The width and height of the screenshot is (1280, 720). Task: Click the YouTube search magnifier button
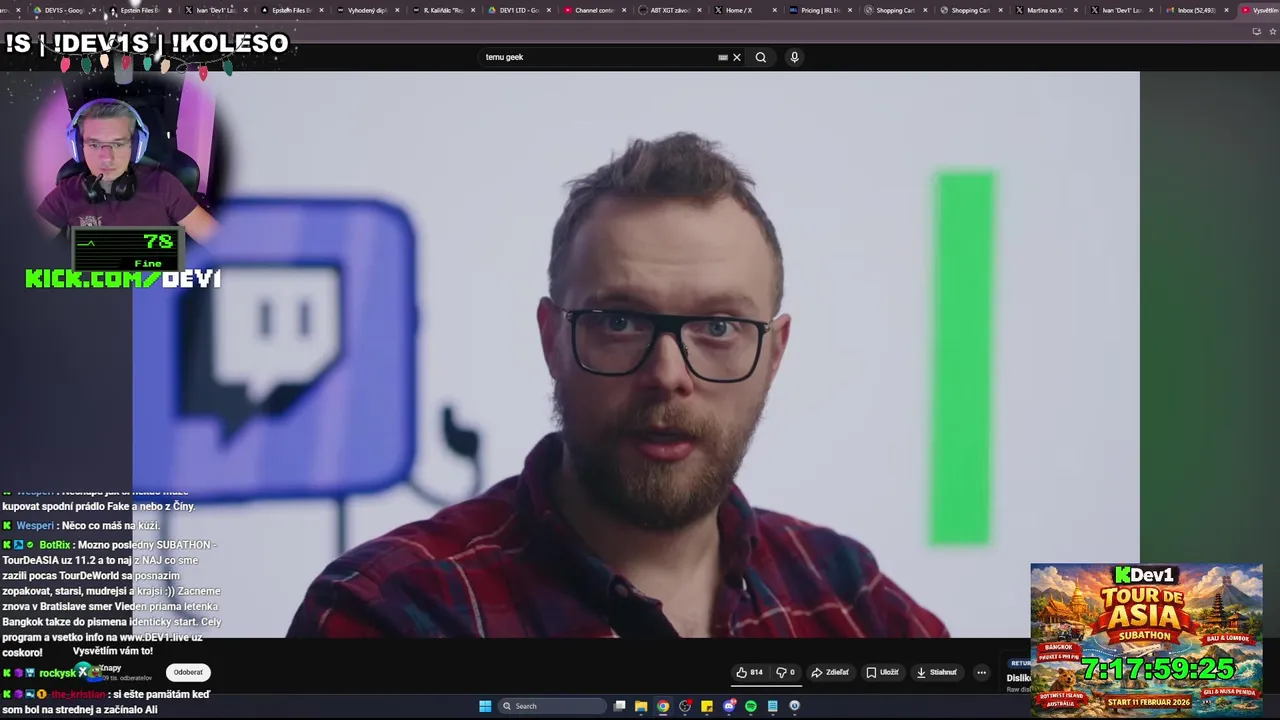(x=761, y=57)
